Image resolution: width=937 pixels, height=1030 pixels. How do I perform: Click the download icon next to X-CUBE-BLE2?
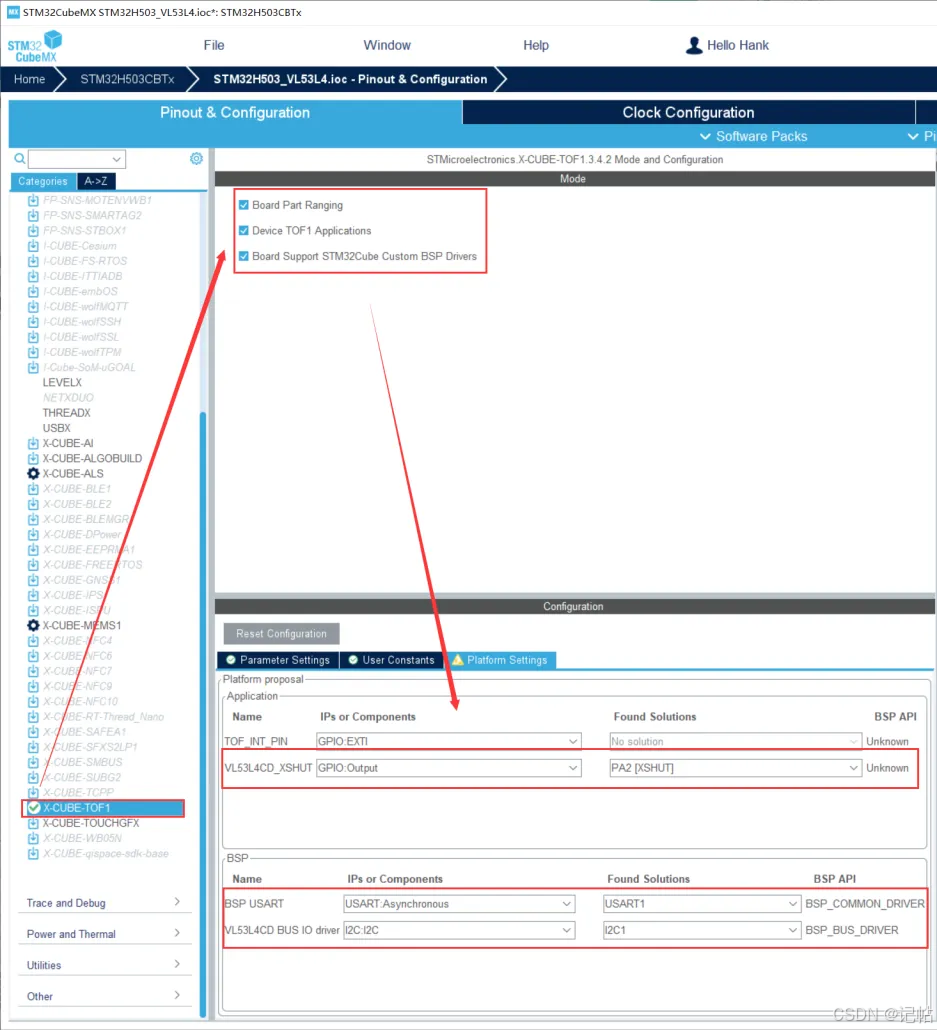pyautogui.click(x=33, y=504)
